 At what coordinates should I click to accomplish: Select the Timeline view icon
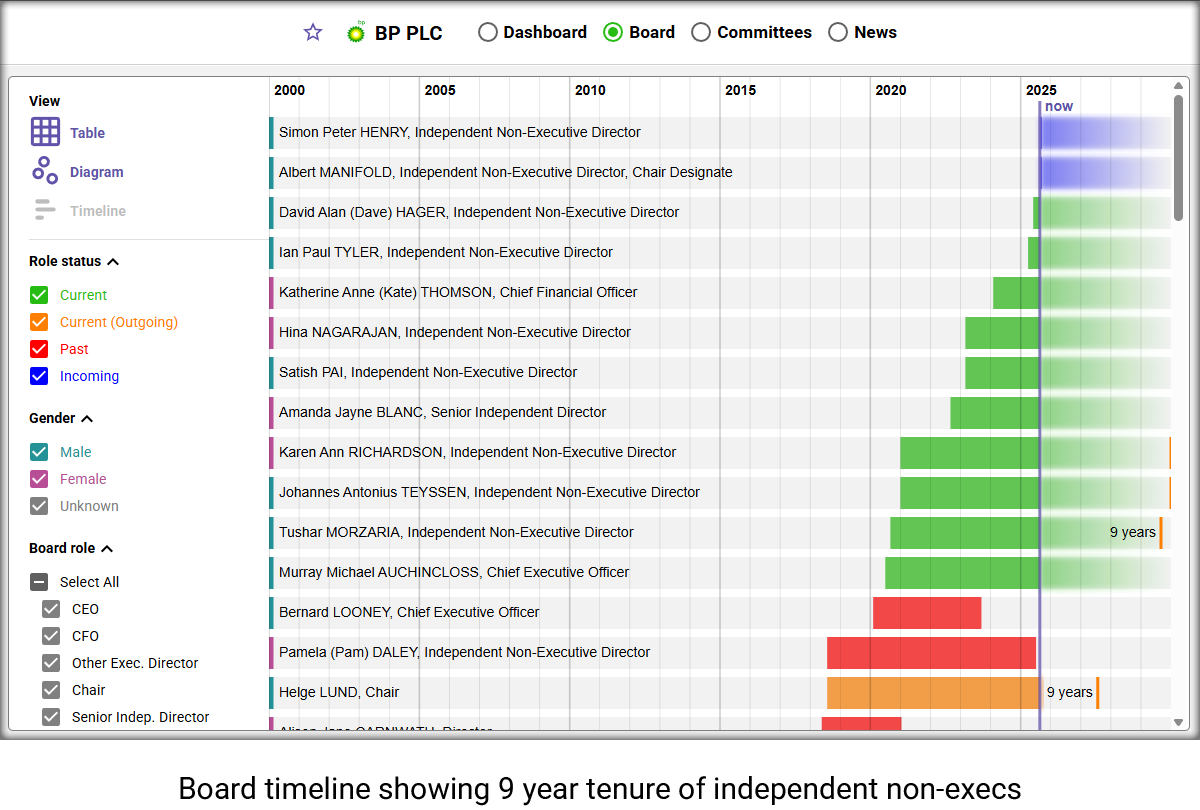[45, 210]
